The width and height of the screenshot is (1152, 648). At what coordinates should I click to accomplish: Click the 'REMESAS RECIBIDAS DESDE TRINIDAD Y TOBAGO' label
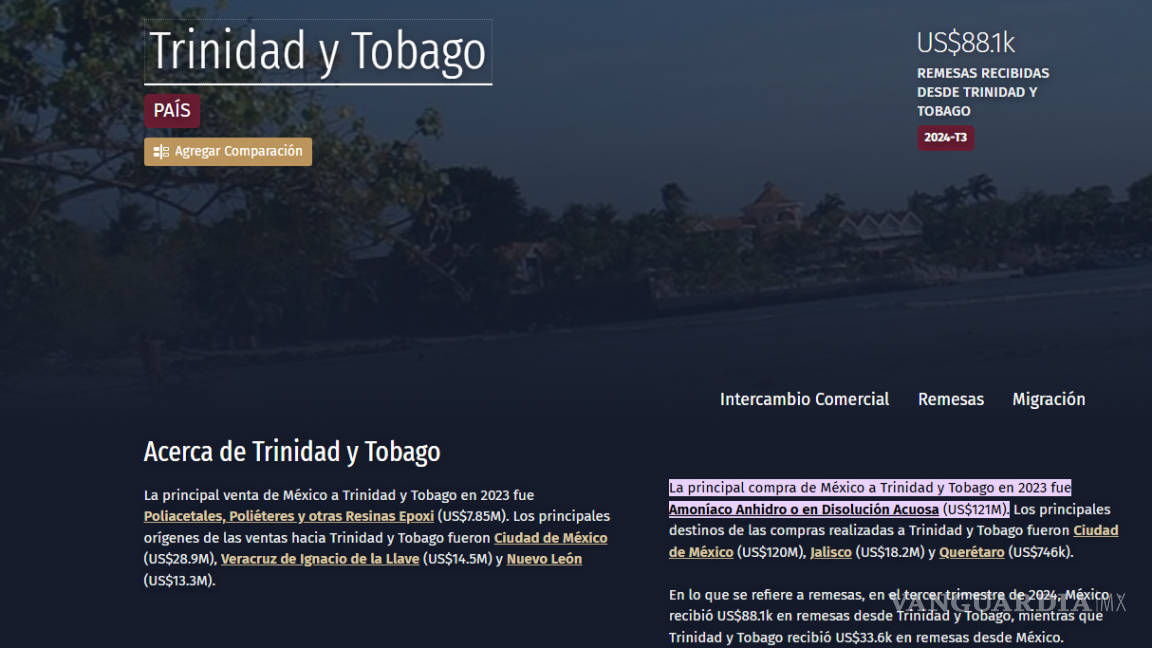pos(983,91)
